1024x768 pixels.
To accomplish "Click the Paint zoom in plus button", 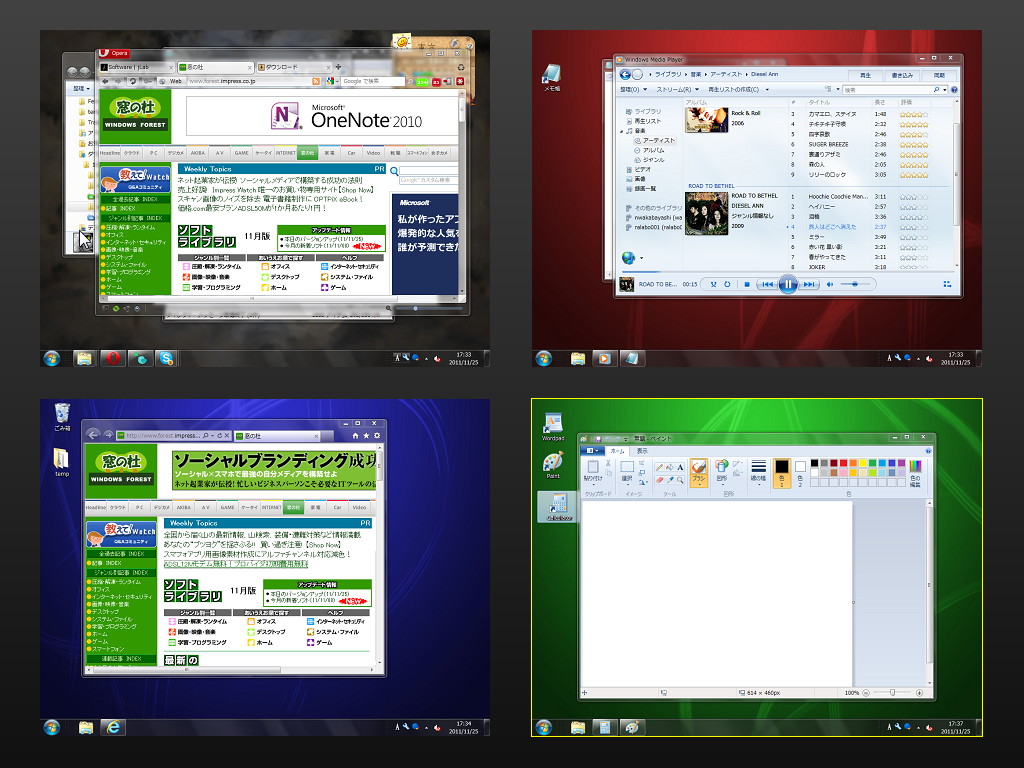I will tap(920, 692).
